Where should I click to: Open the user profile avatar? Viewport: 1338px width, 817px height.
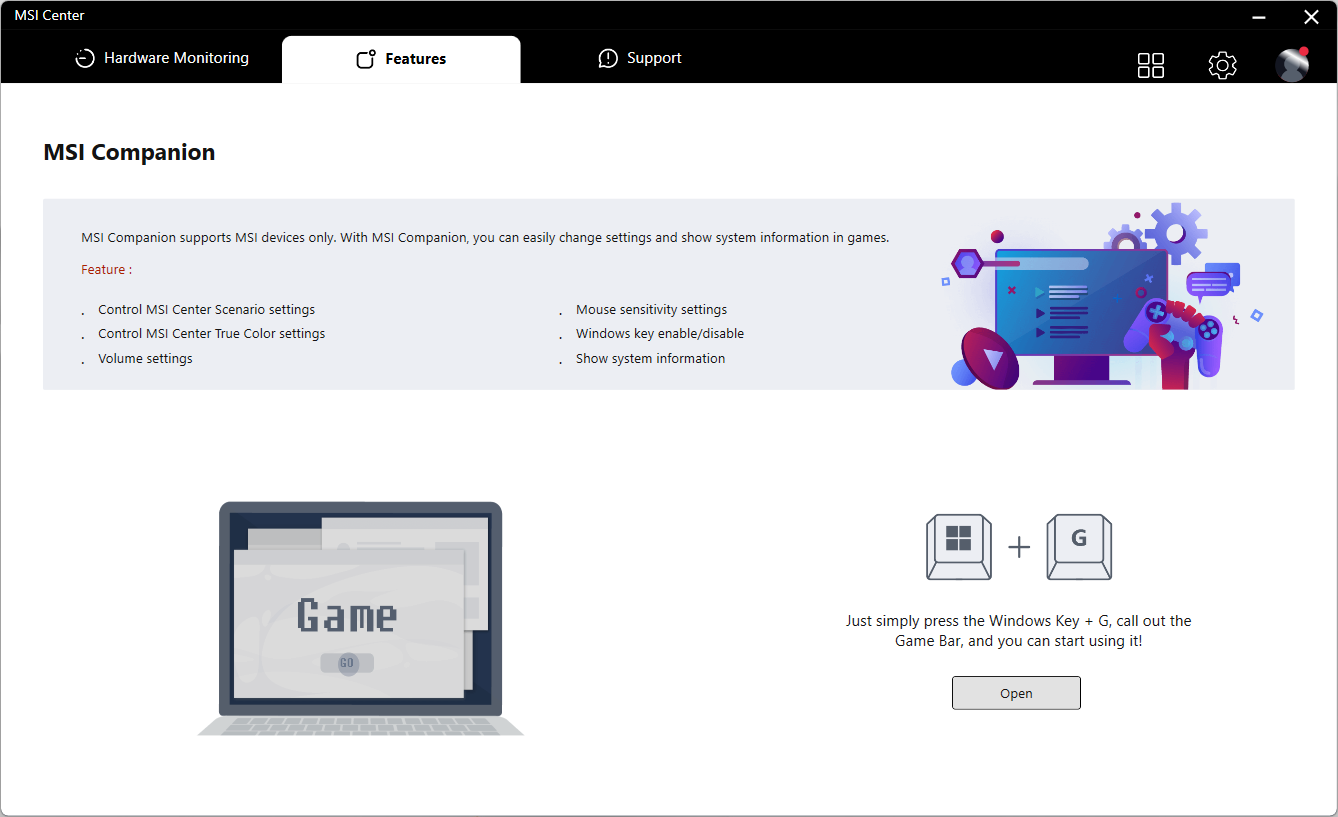point(1292,65)
